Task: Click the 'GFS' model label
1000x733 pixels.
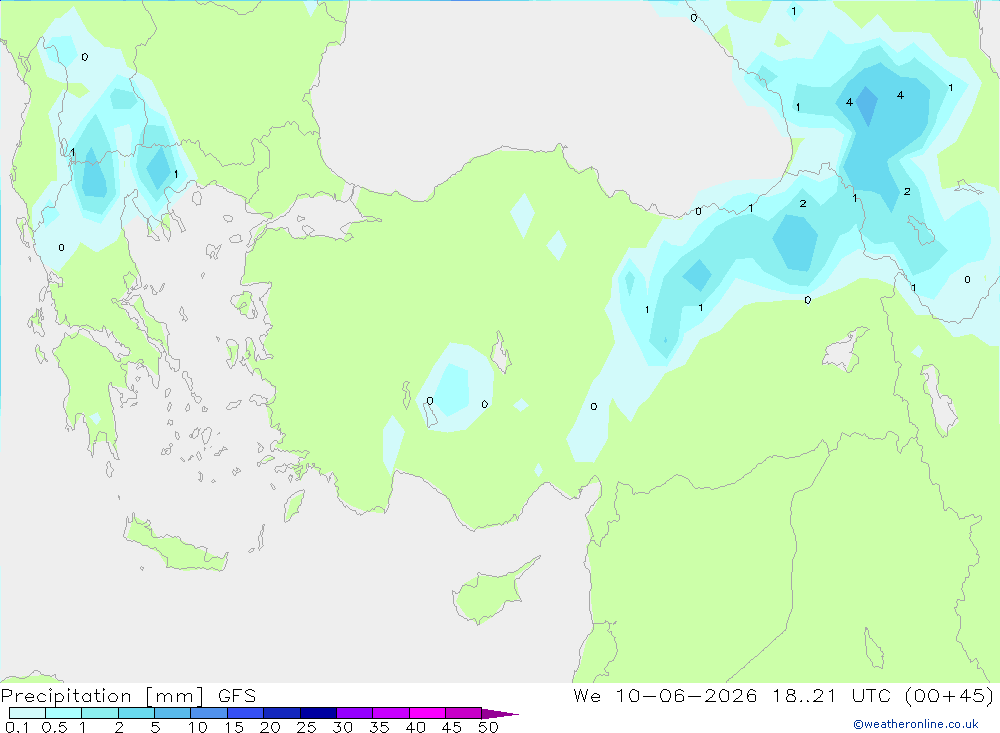Action: (x=237, y=696)
